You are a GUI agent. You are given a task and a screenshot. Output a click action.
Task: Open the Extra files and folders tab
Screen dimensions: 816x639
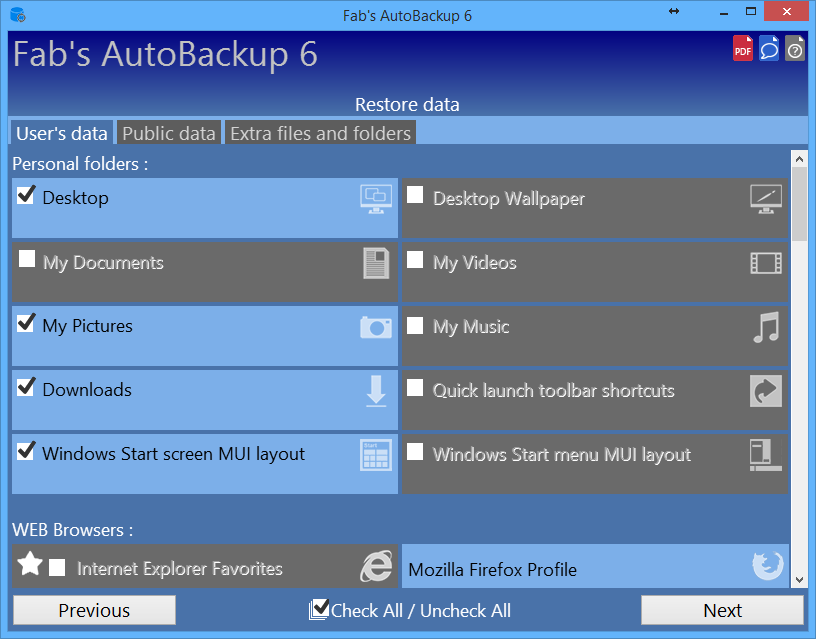point(321,133)
